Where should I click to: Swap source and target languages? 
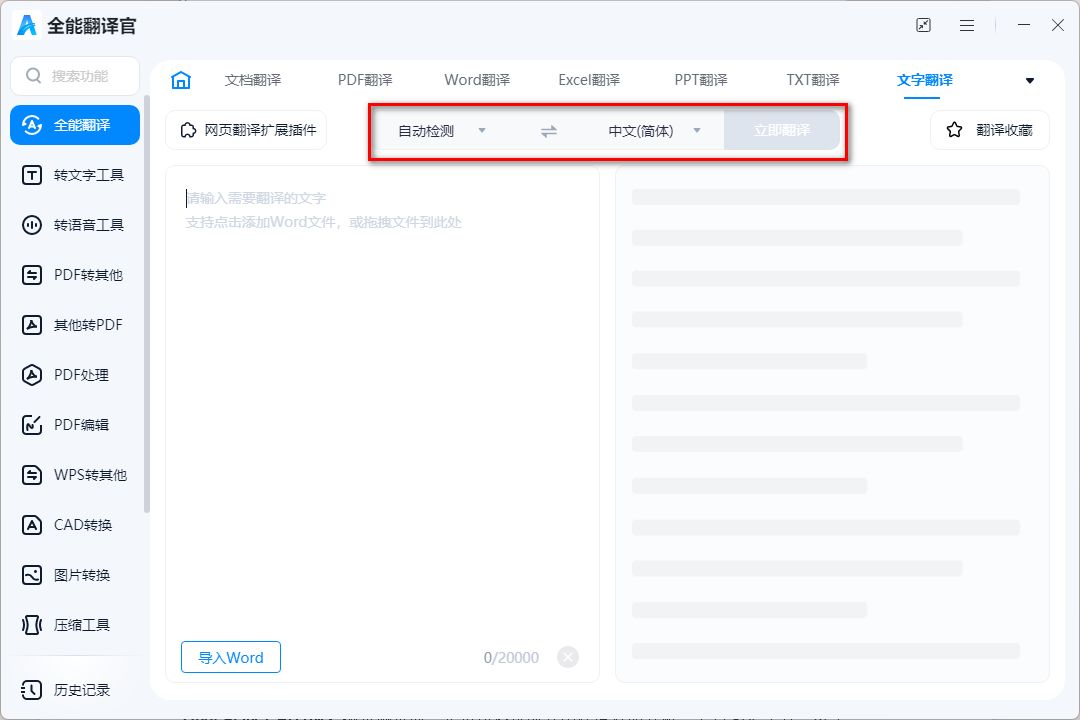pyautogui.click(x=548, y=130)
